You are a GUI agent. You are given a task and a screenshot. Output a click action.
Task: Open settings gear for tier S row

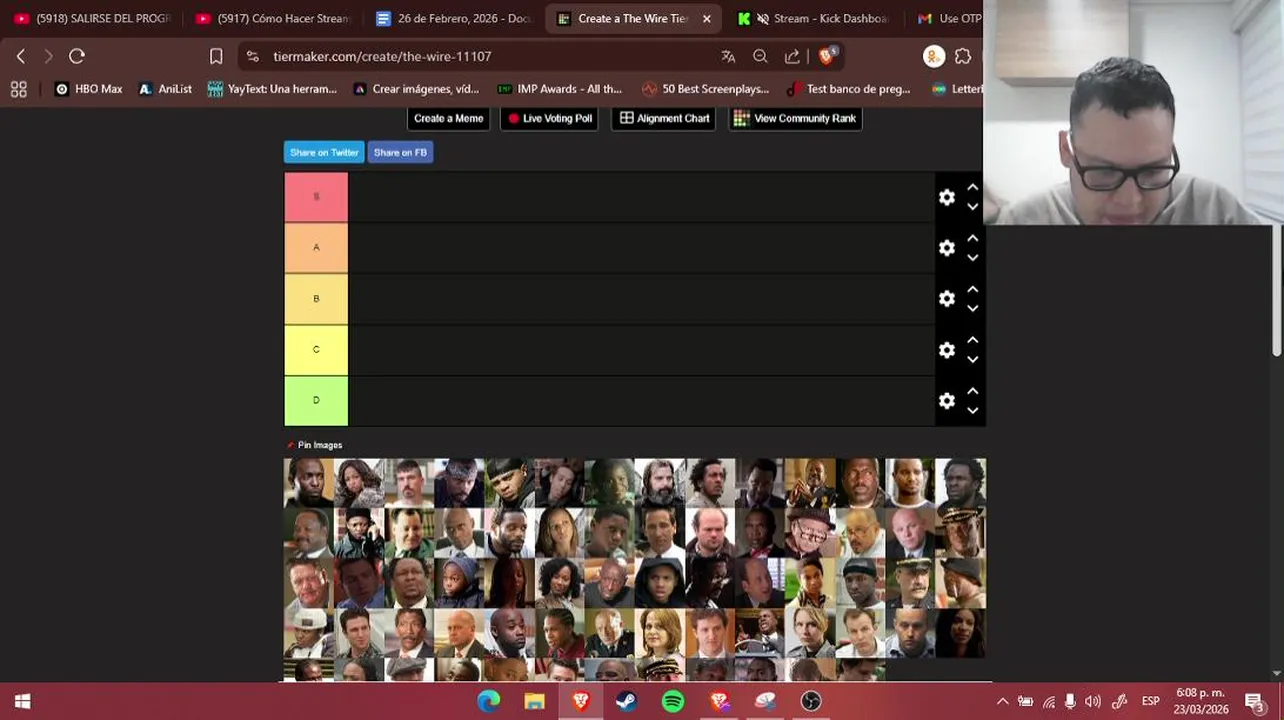coord(946,198)
